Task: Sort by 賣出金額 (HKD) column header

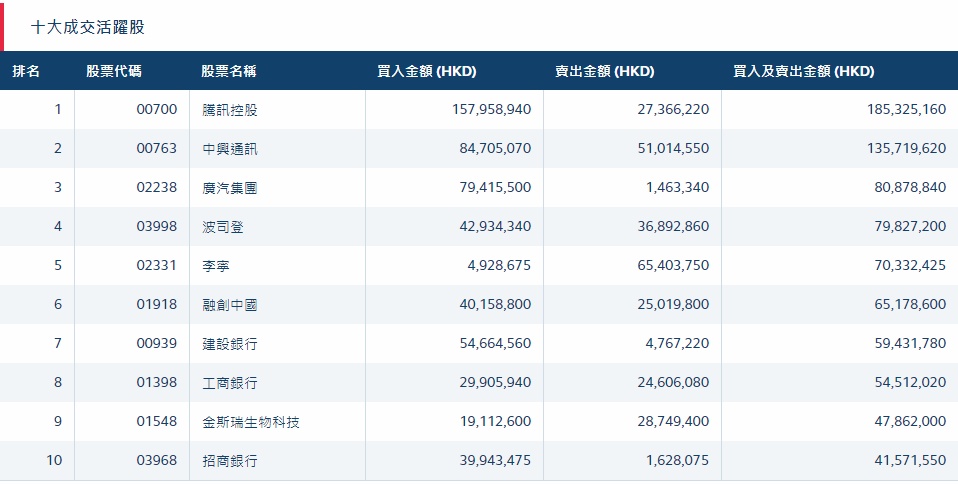Action: coord(604,71)
